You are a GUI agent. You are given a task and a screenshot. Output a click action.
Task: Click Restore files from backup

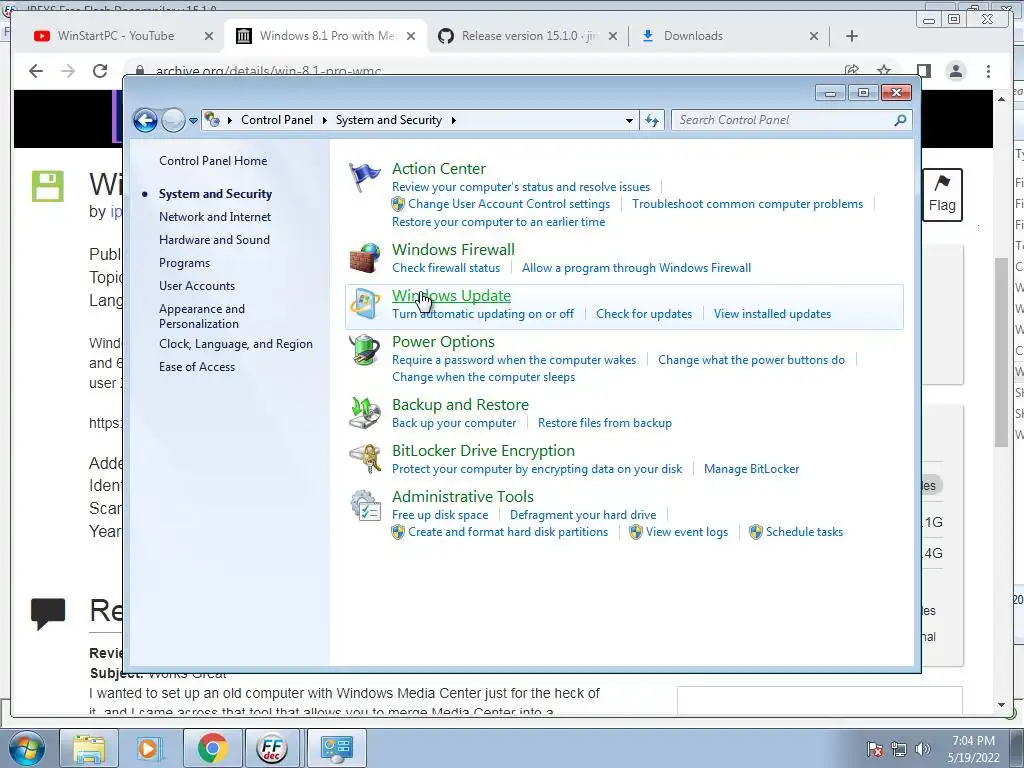click(605, 423)
